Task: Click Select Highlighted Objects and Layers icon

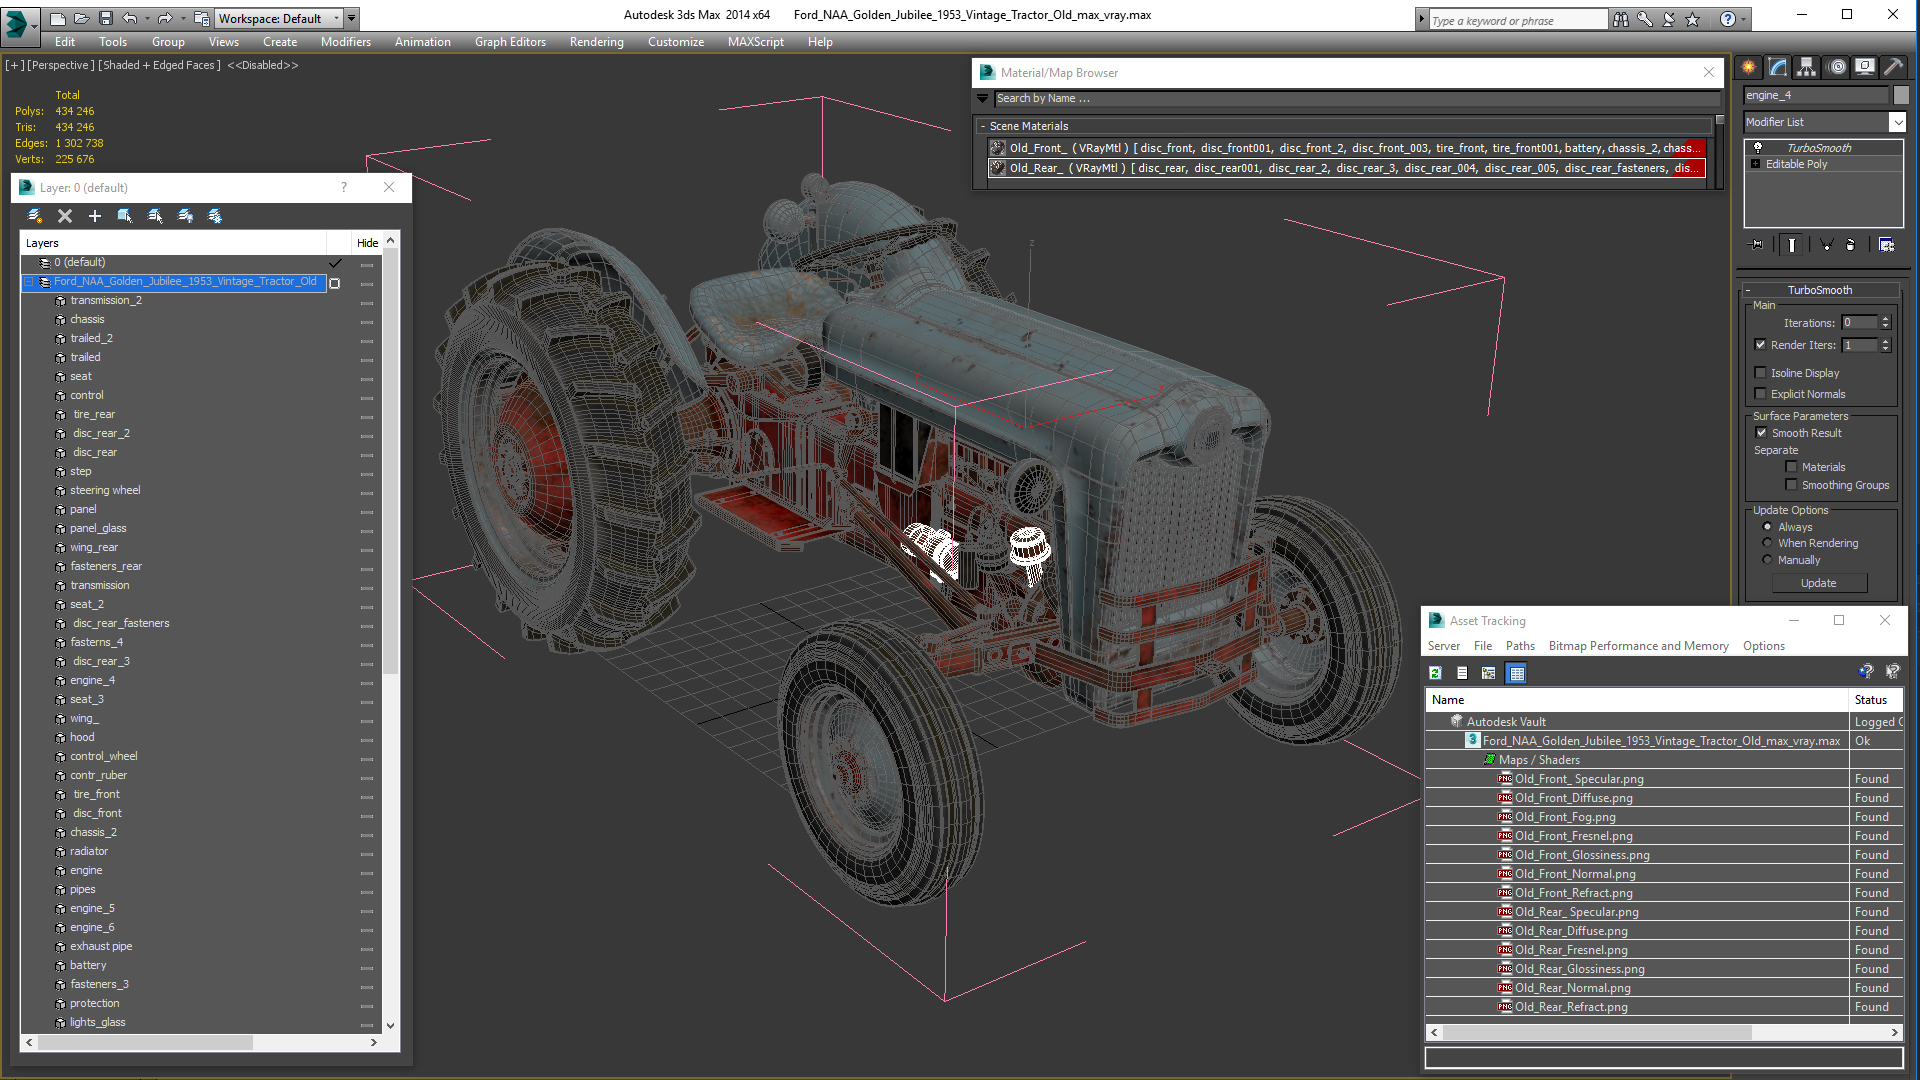Action: click(125, 216)
